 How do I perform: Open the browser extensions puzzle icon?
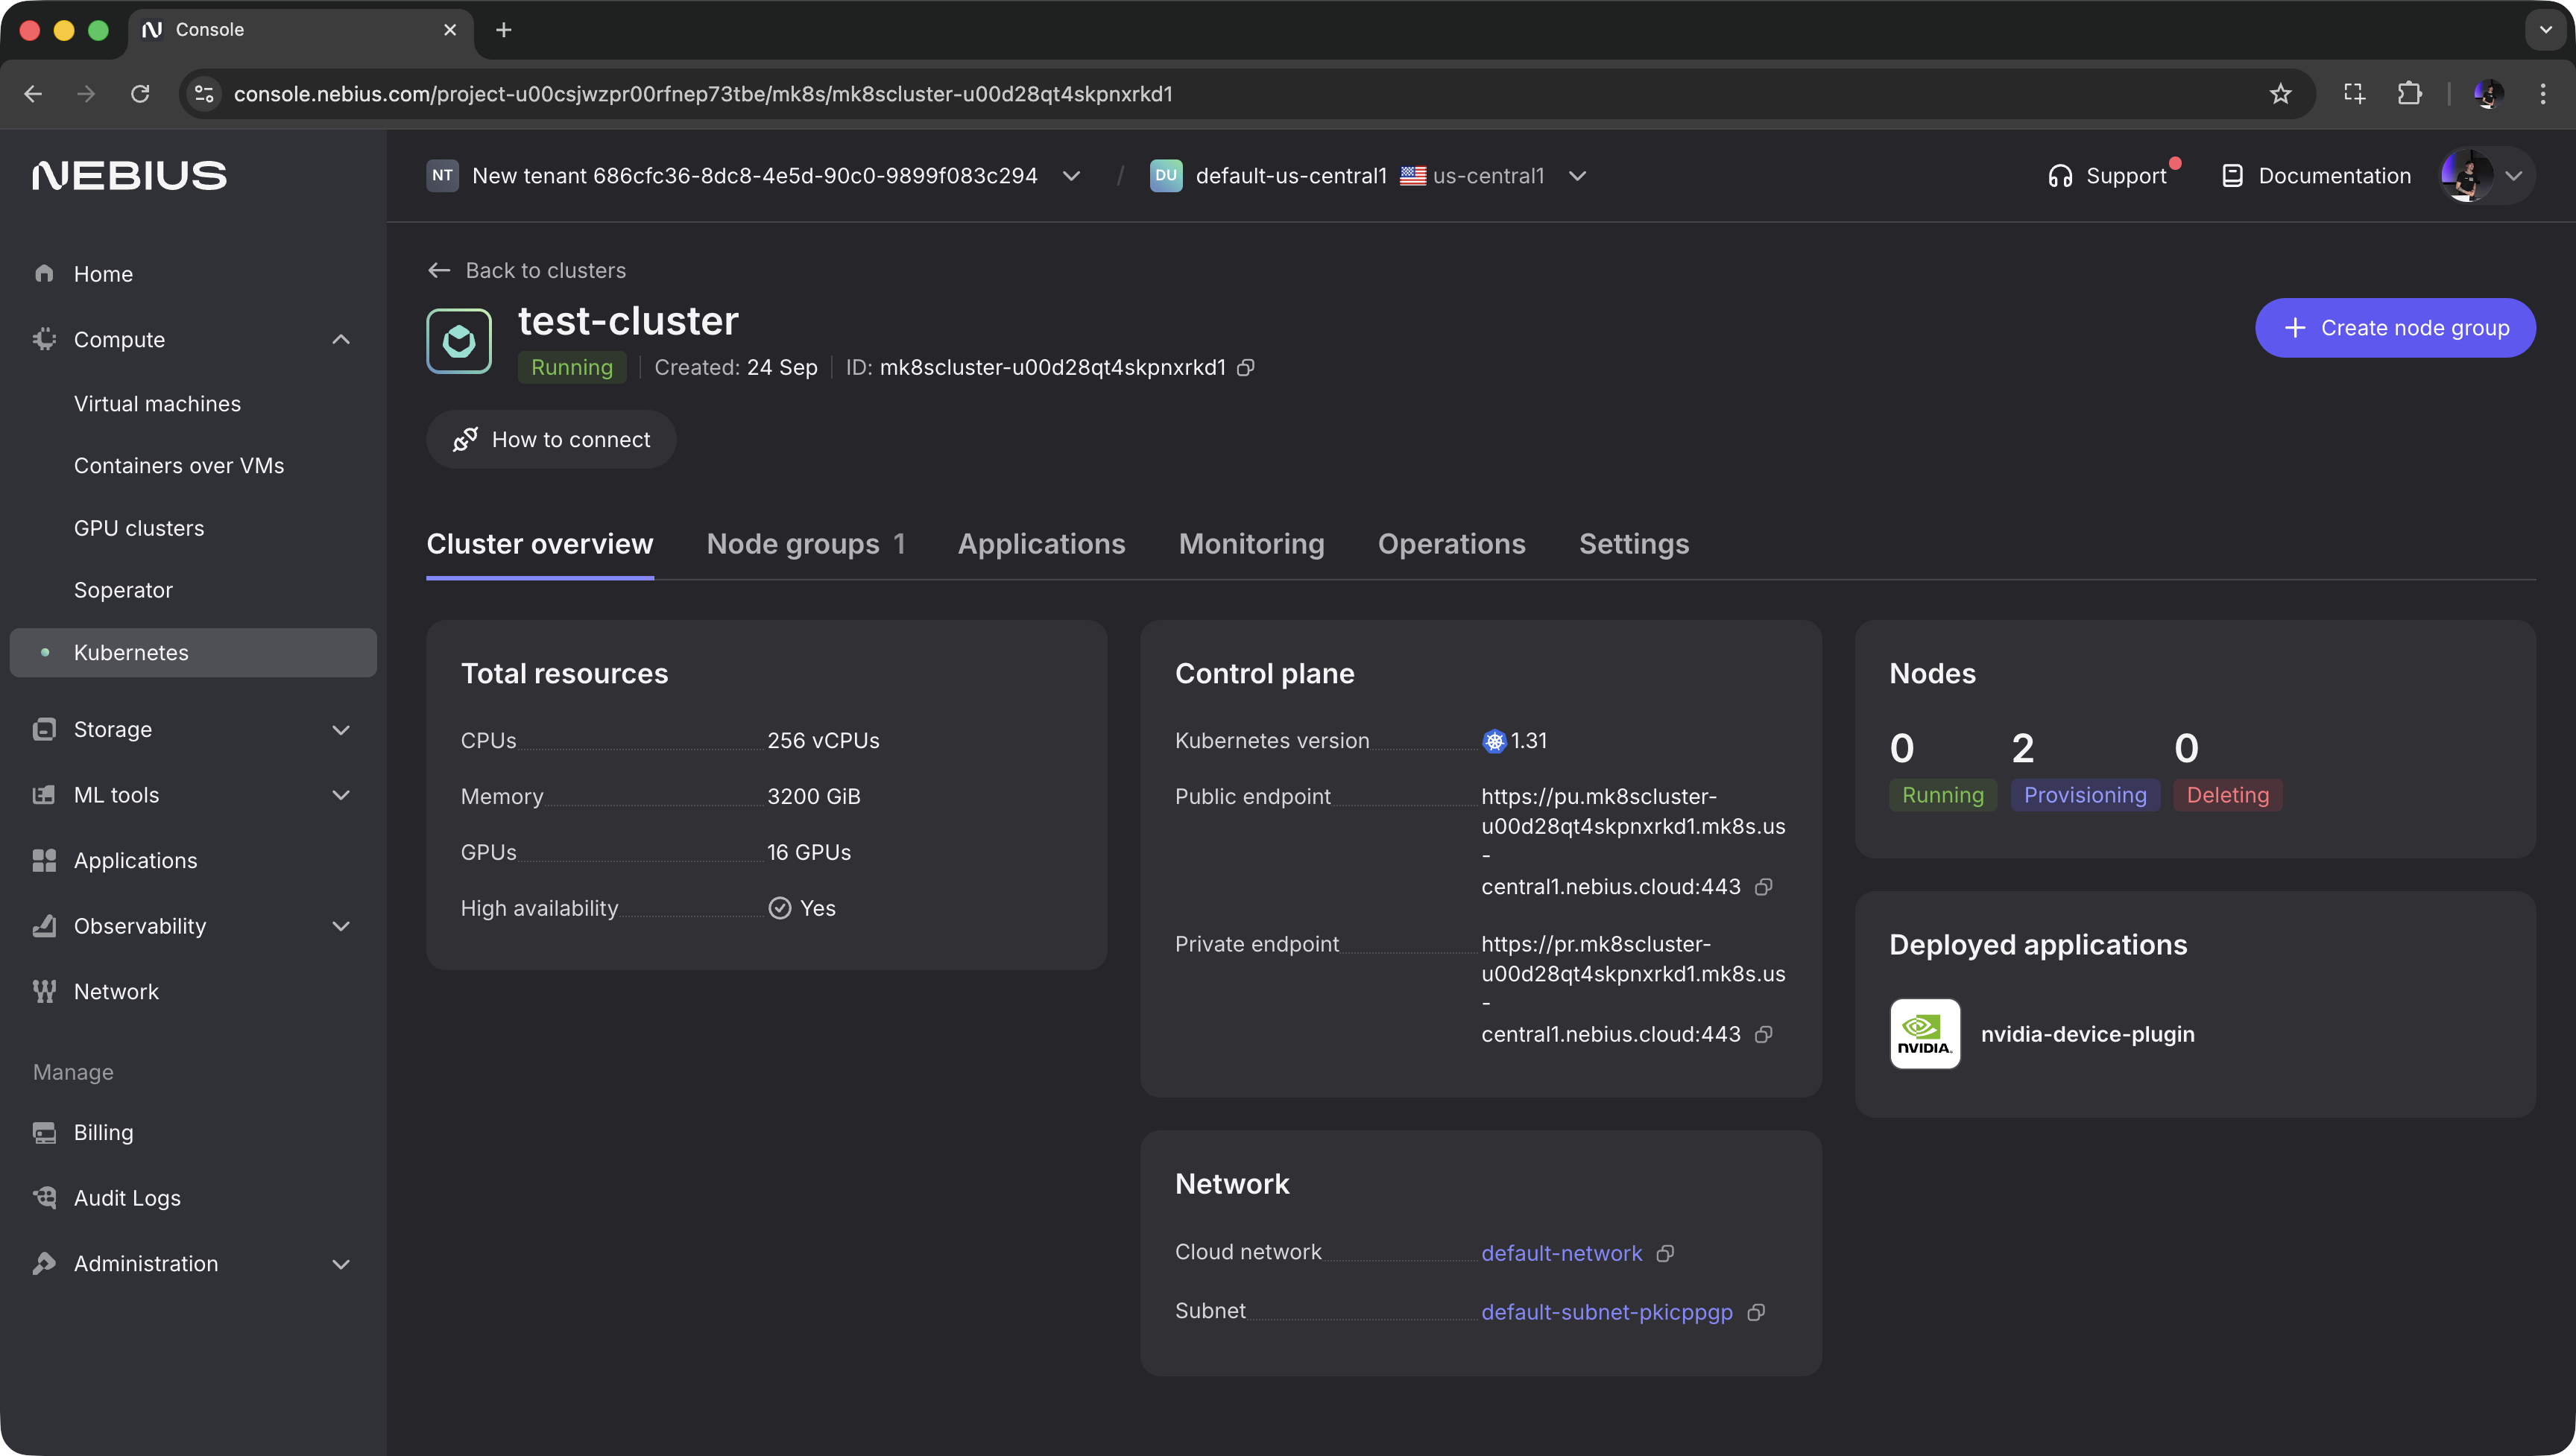(x=2409, y=94)
